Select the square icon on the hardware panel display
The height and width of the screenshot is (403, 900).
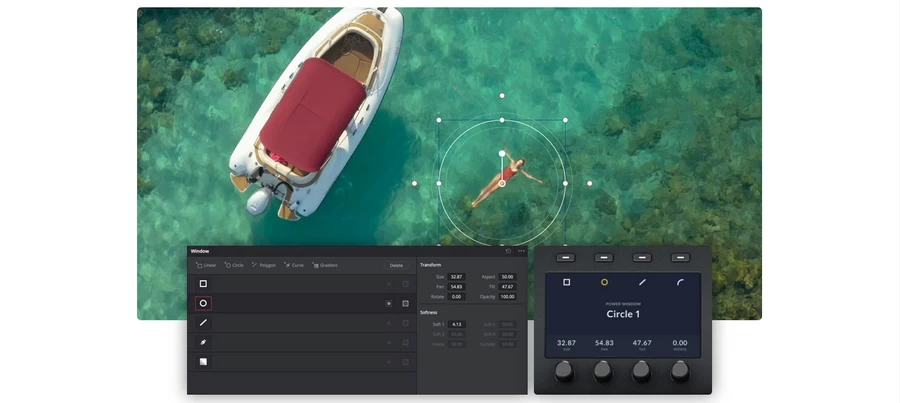567,282
